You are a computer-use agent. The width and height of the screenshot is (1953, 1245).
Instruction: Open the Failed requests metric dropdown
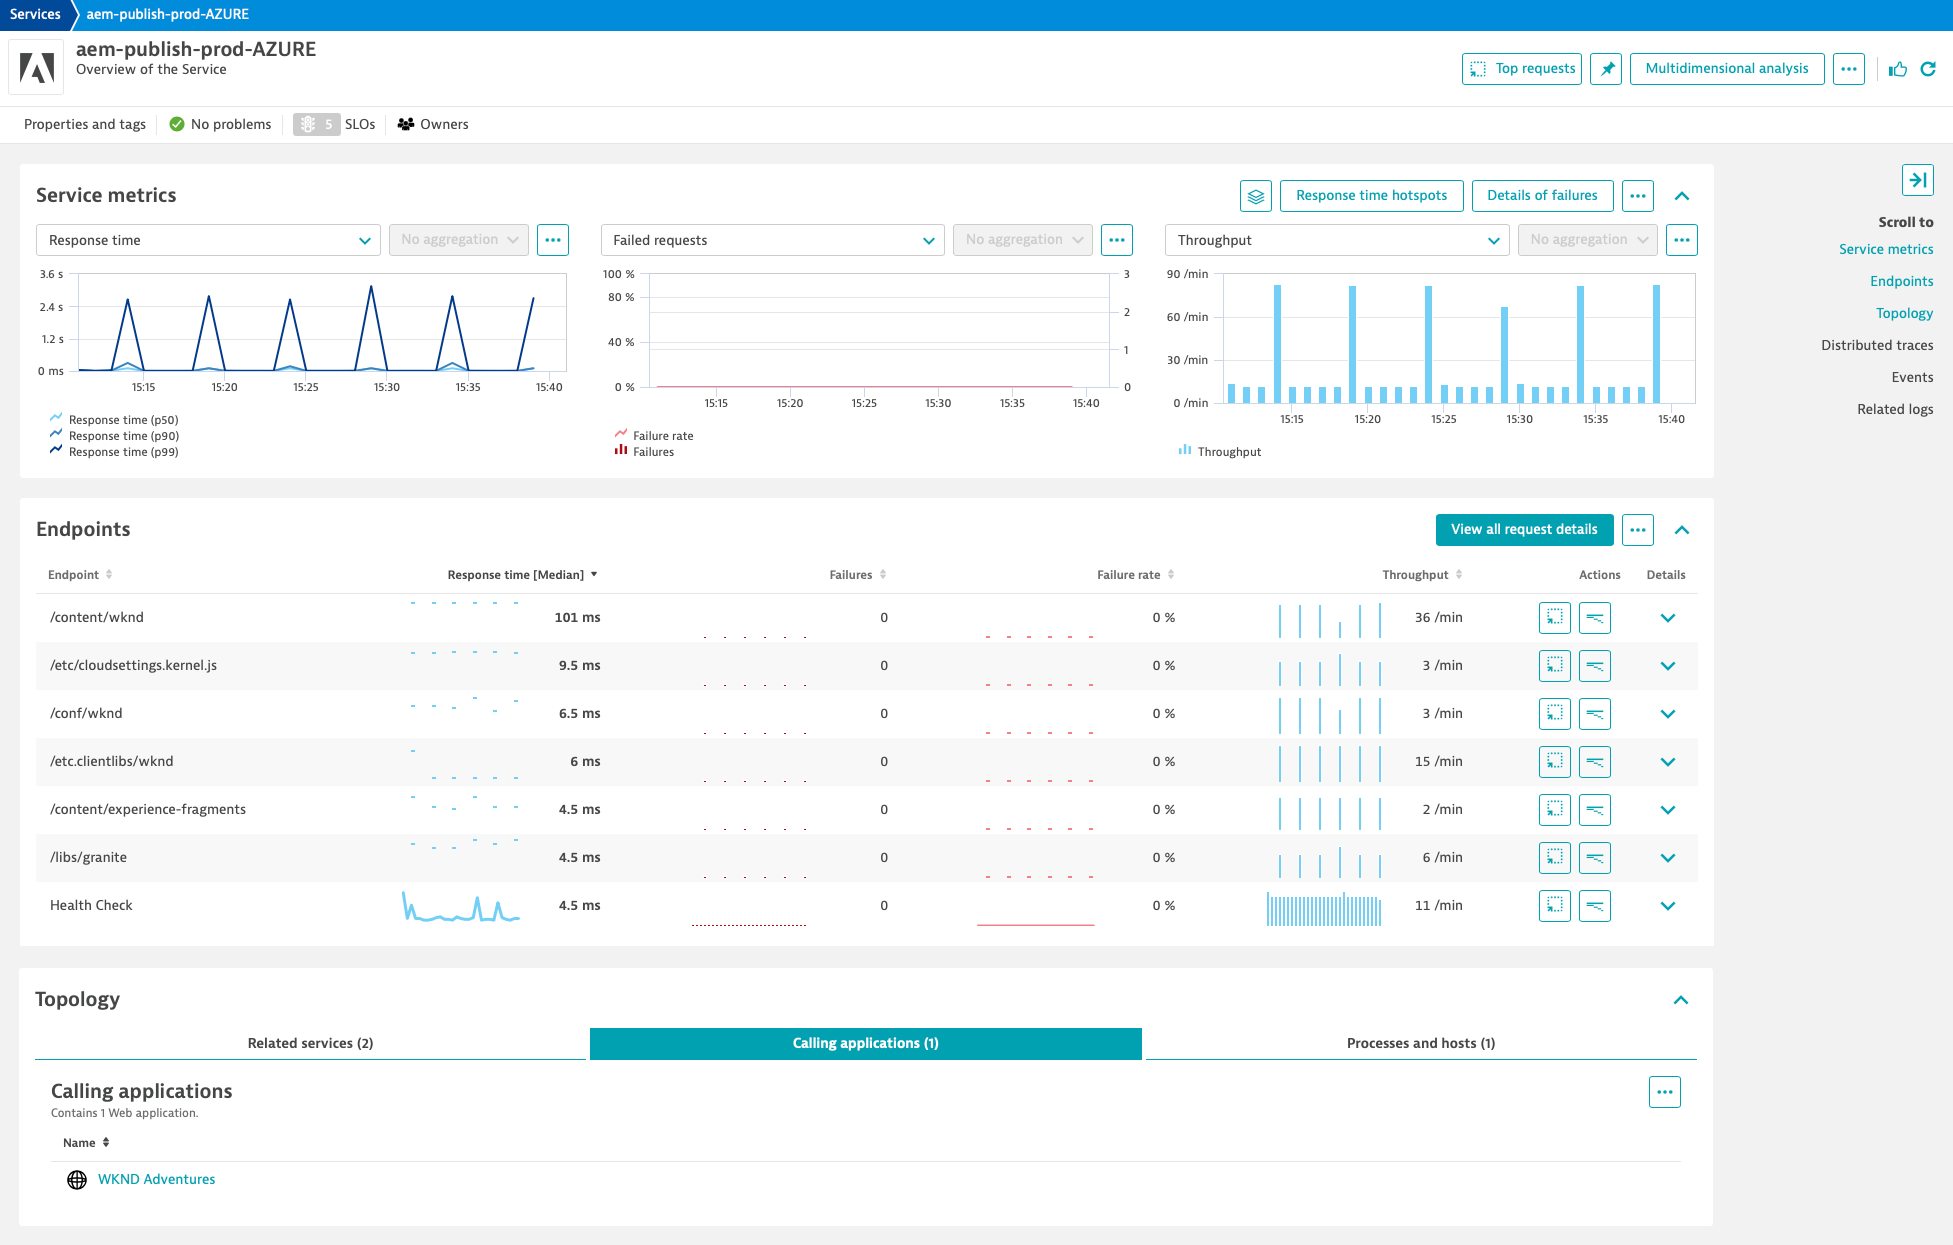tap(771, 240)
